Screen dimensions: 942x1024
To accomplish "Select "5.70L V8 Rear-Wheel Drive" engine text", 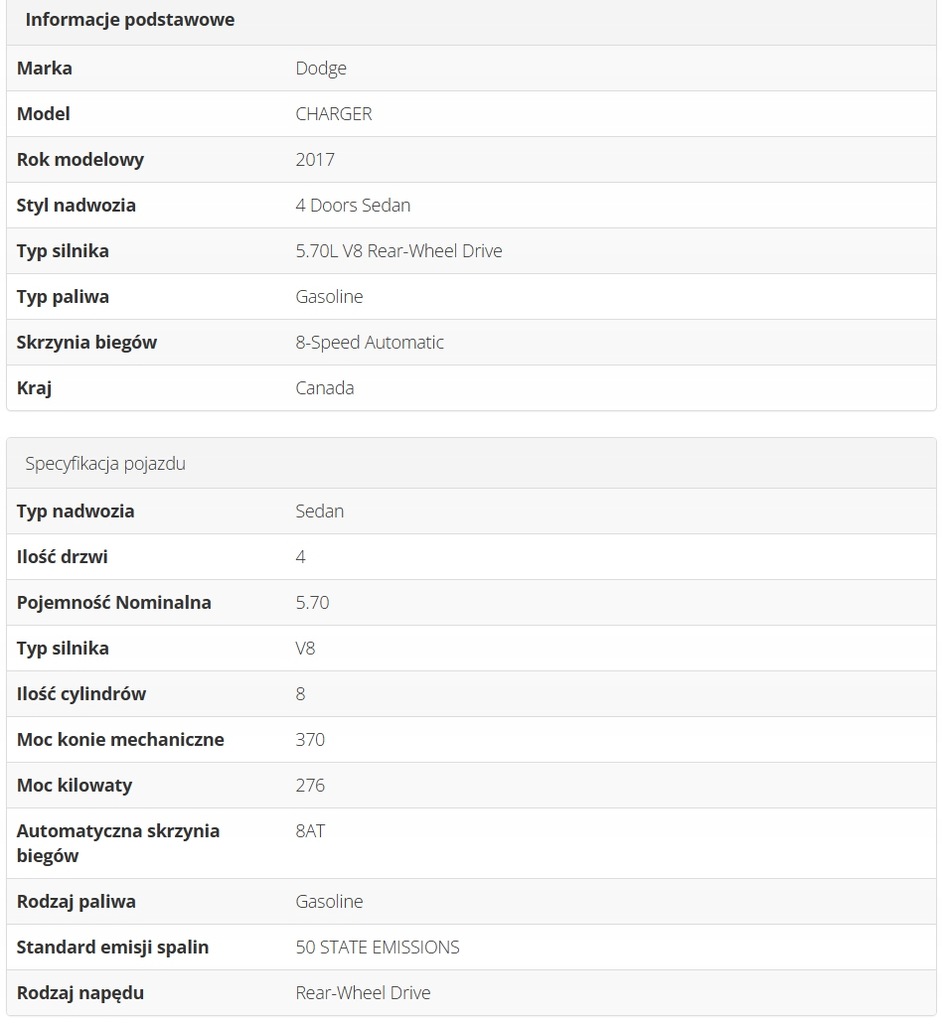I will (399, 252).
